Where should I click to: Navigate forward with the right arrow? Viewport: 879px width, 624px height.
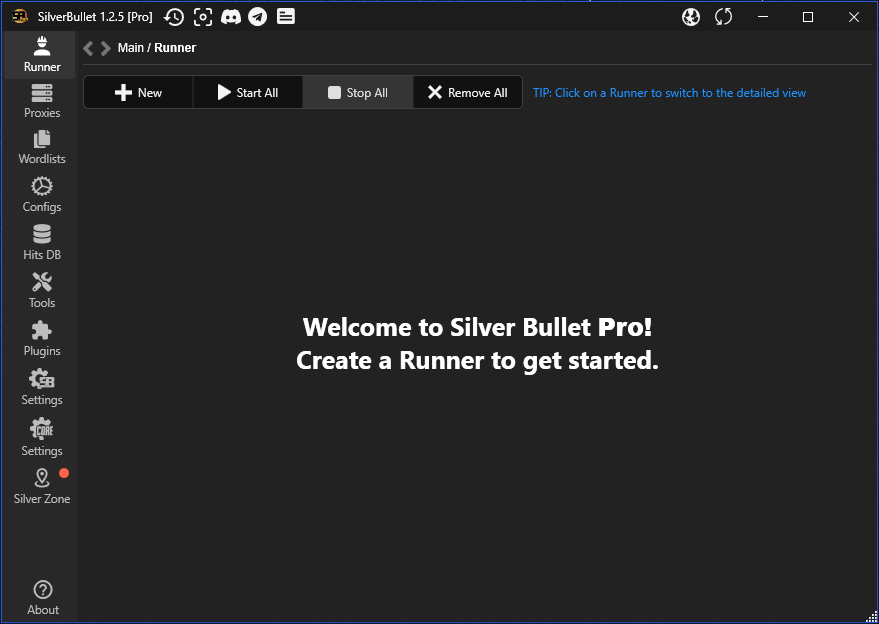tap(105, 48)
